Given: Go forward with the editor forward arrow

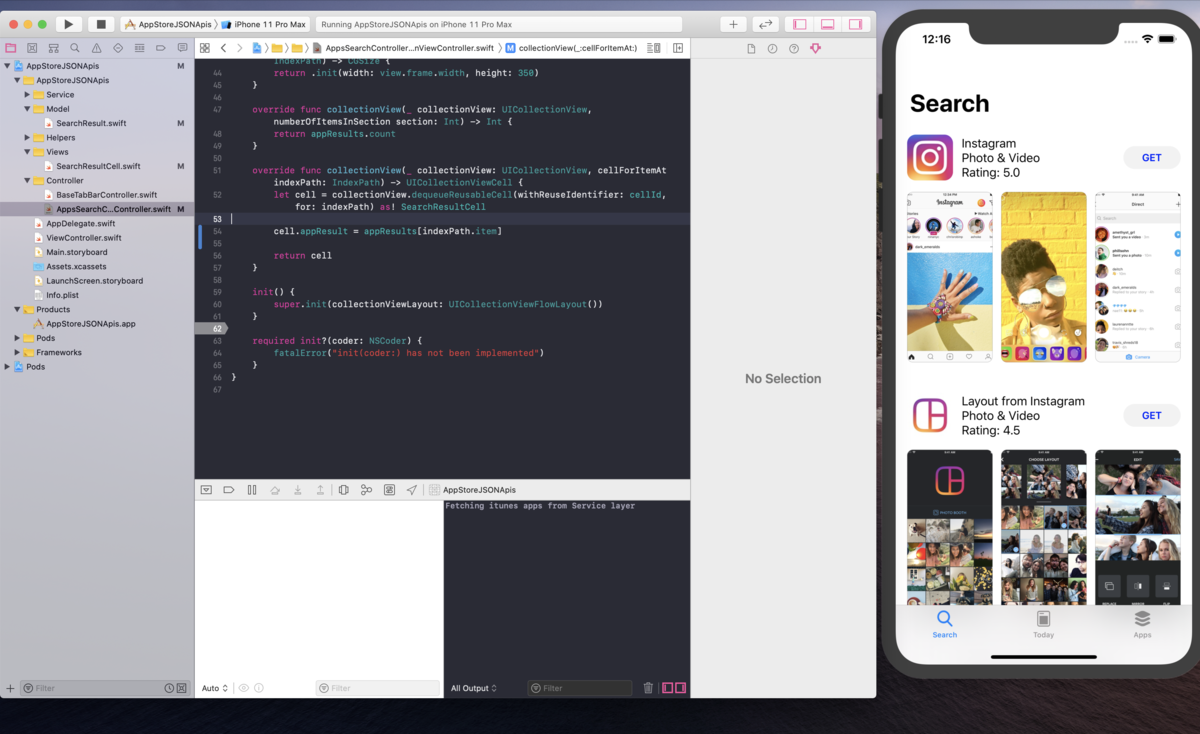Looking at the screenshot, I should [239, 48].
